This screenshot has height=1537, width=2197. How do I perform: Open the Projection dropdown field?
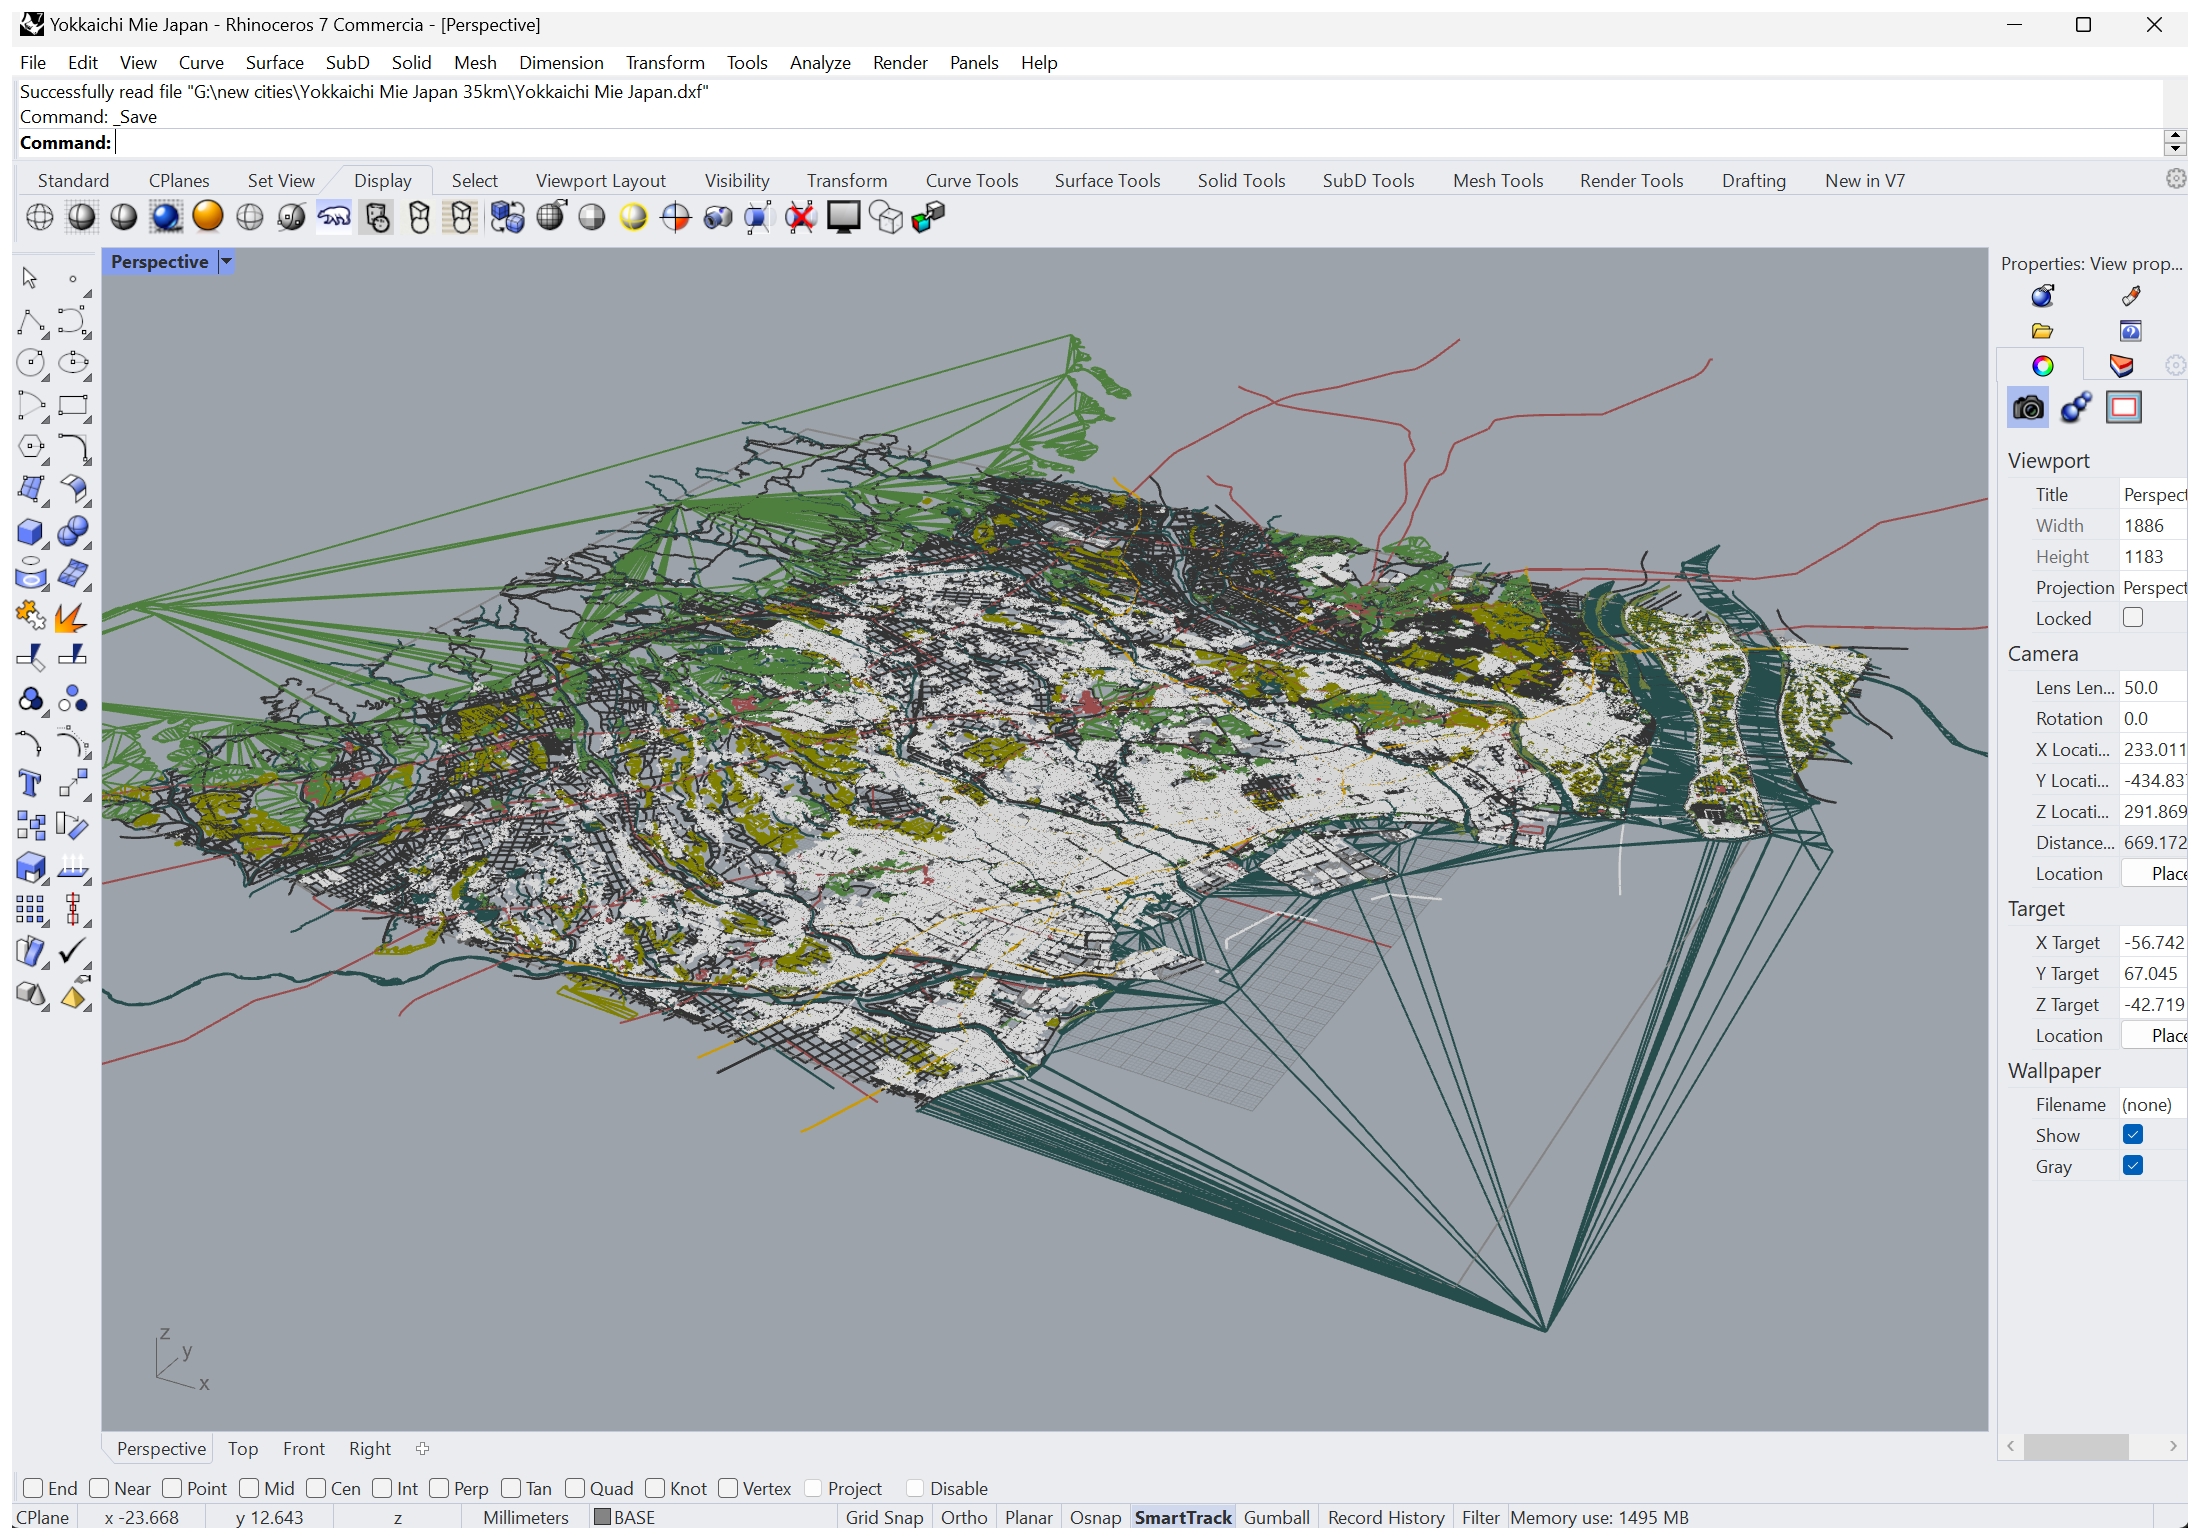pos(2153,588)
